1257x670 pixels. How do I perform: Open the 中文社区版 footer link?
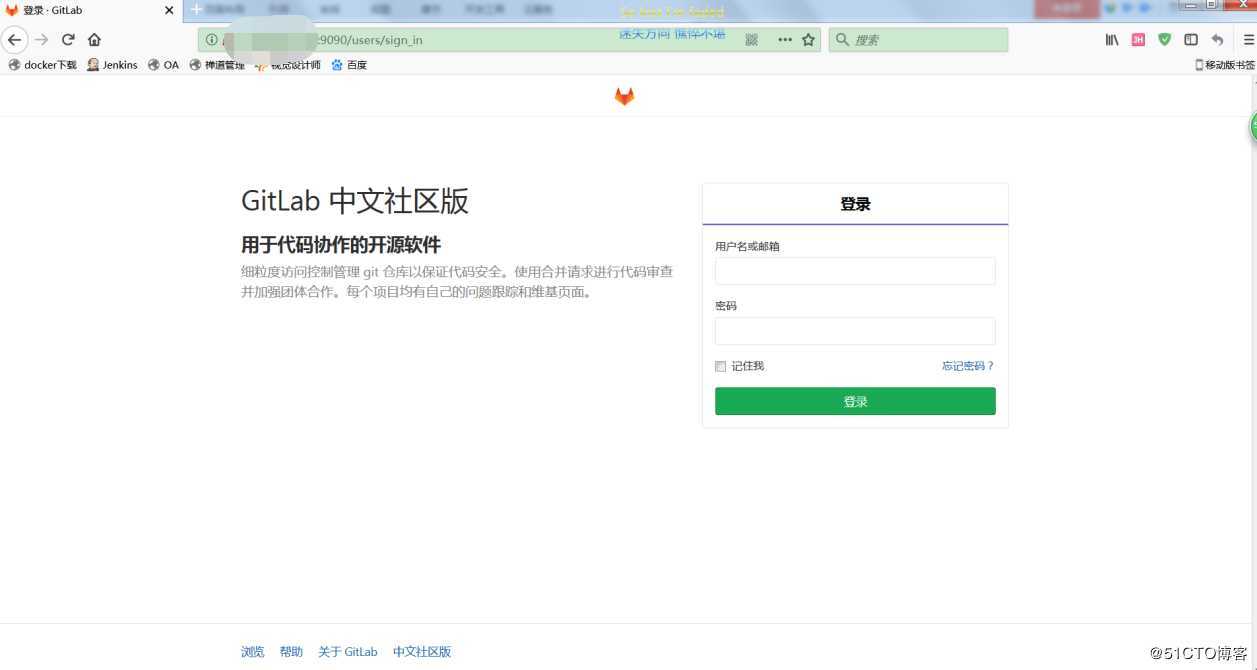[x=422, y=652]
